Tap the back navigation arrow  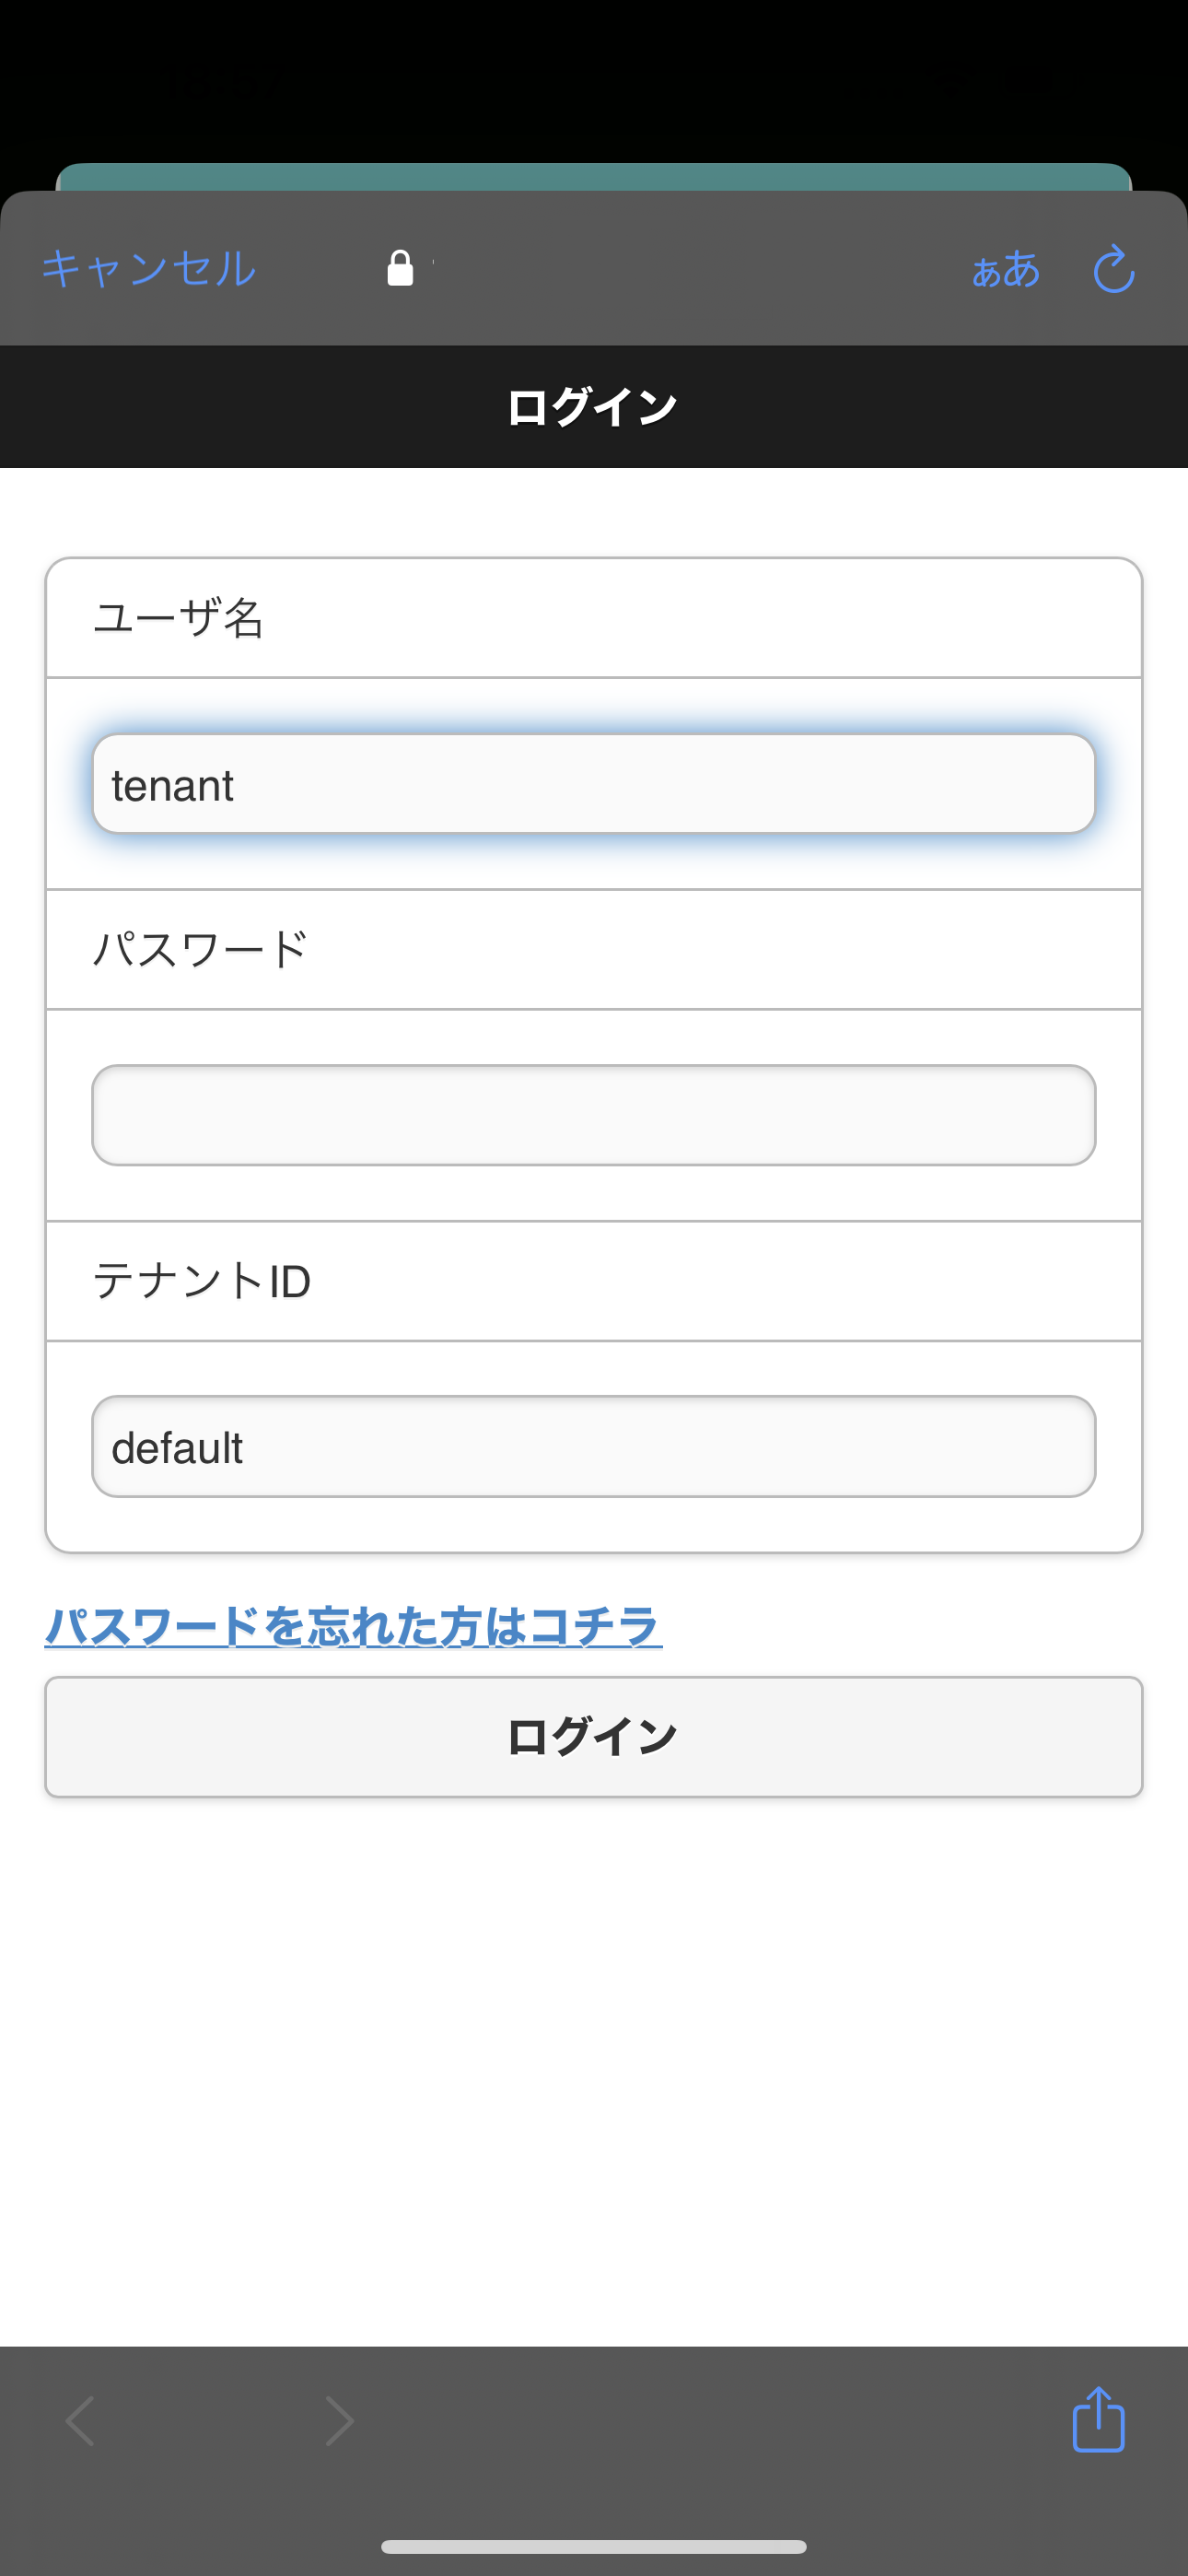(x=80, y=2421)
